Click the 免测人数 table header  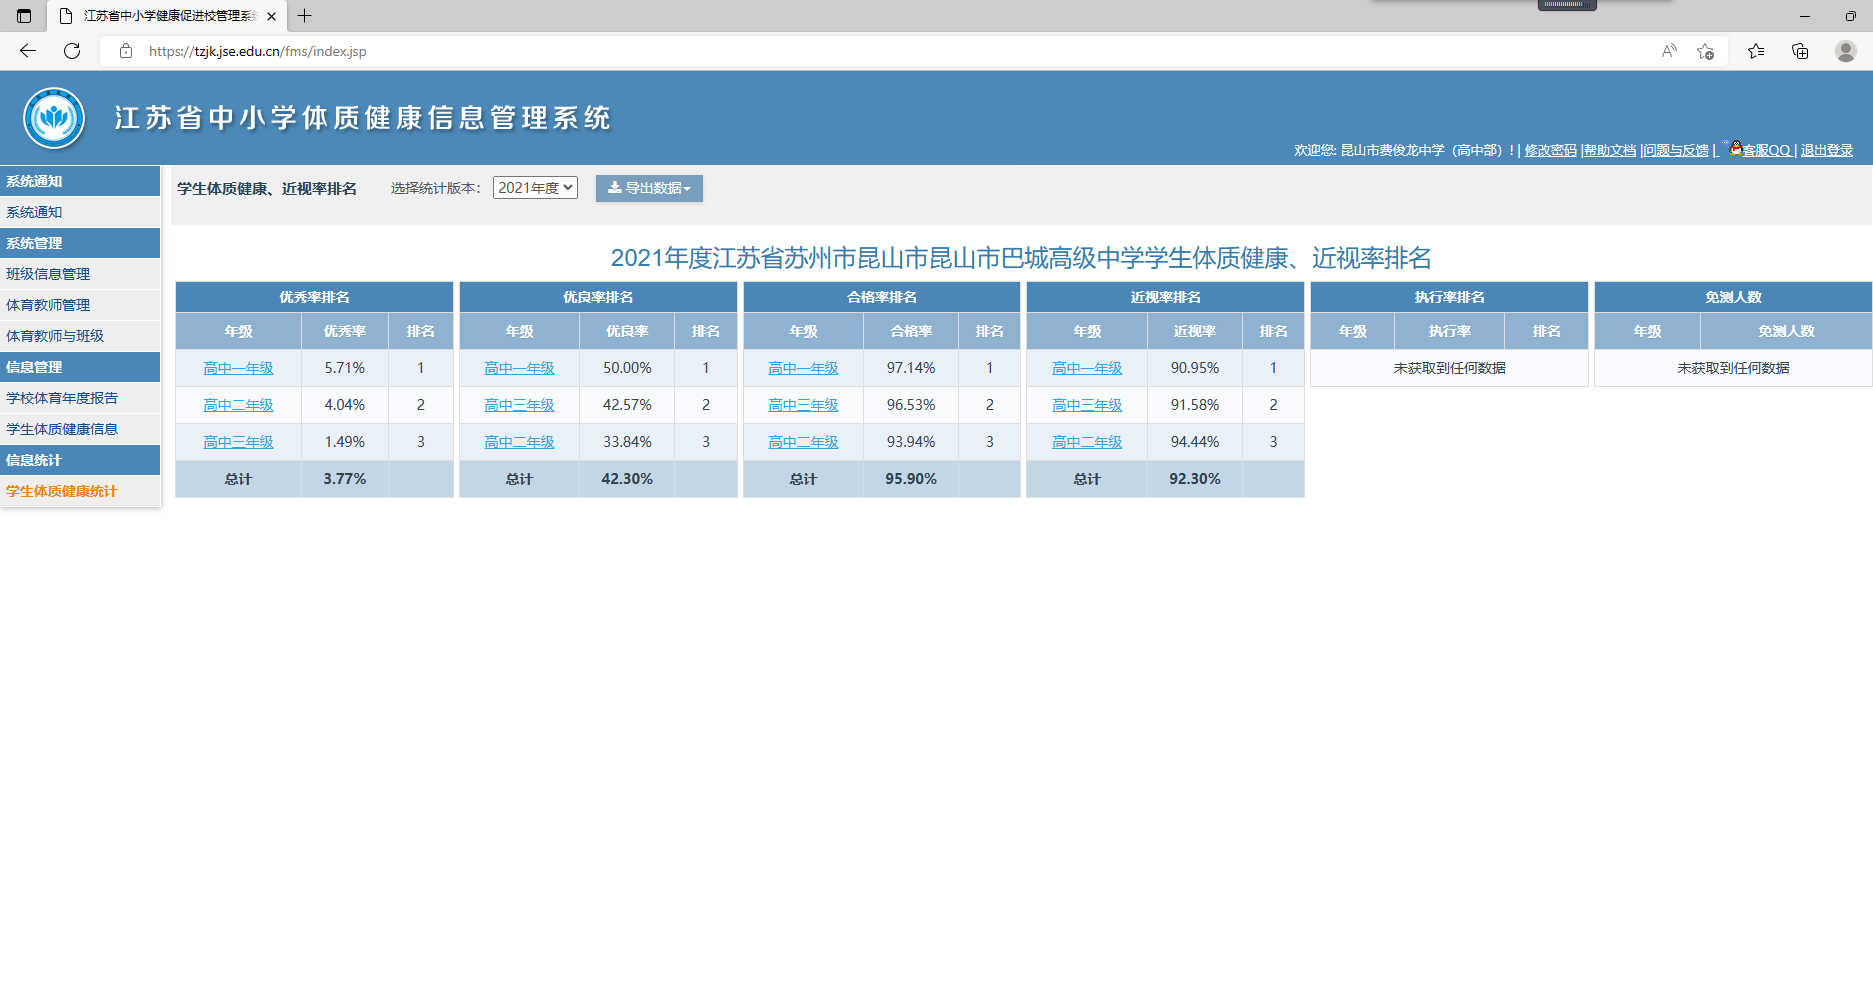tap(1733, 297)
